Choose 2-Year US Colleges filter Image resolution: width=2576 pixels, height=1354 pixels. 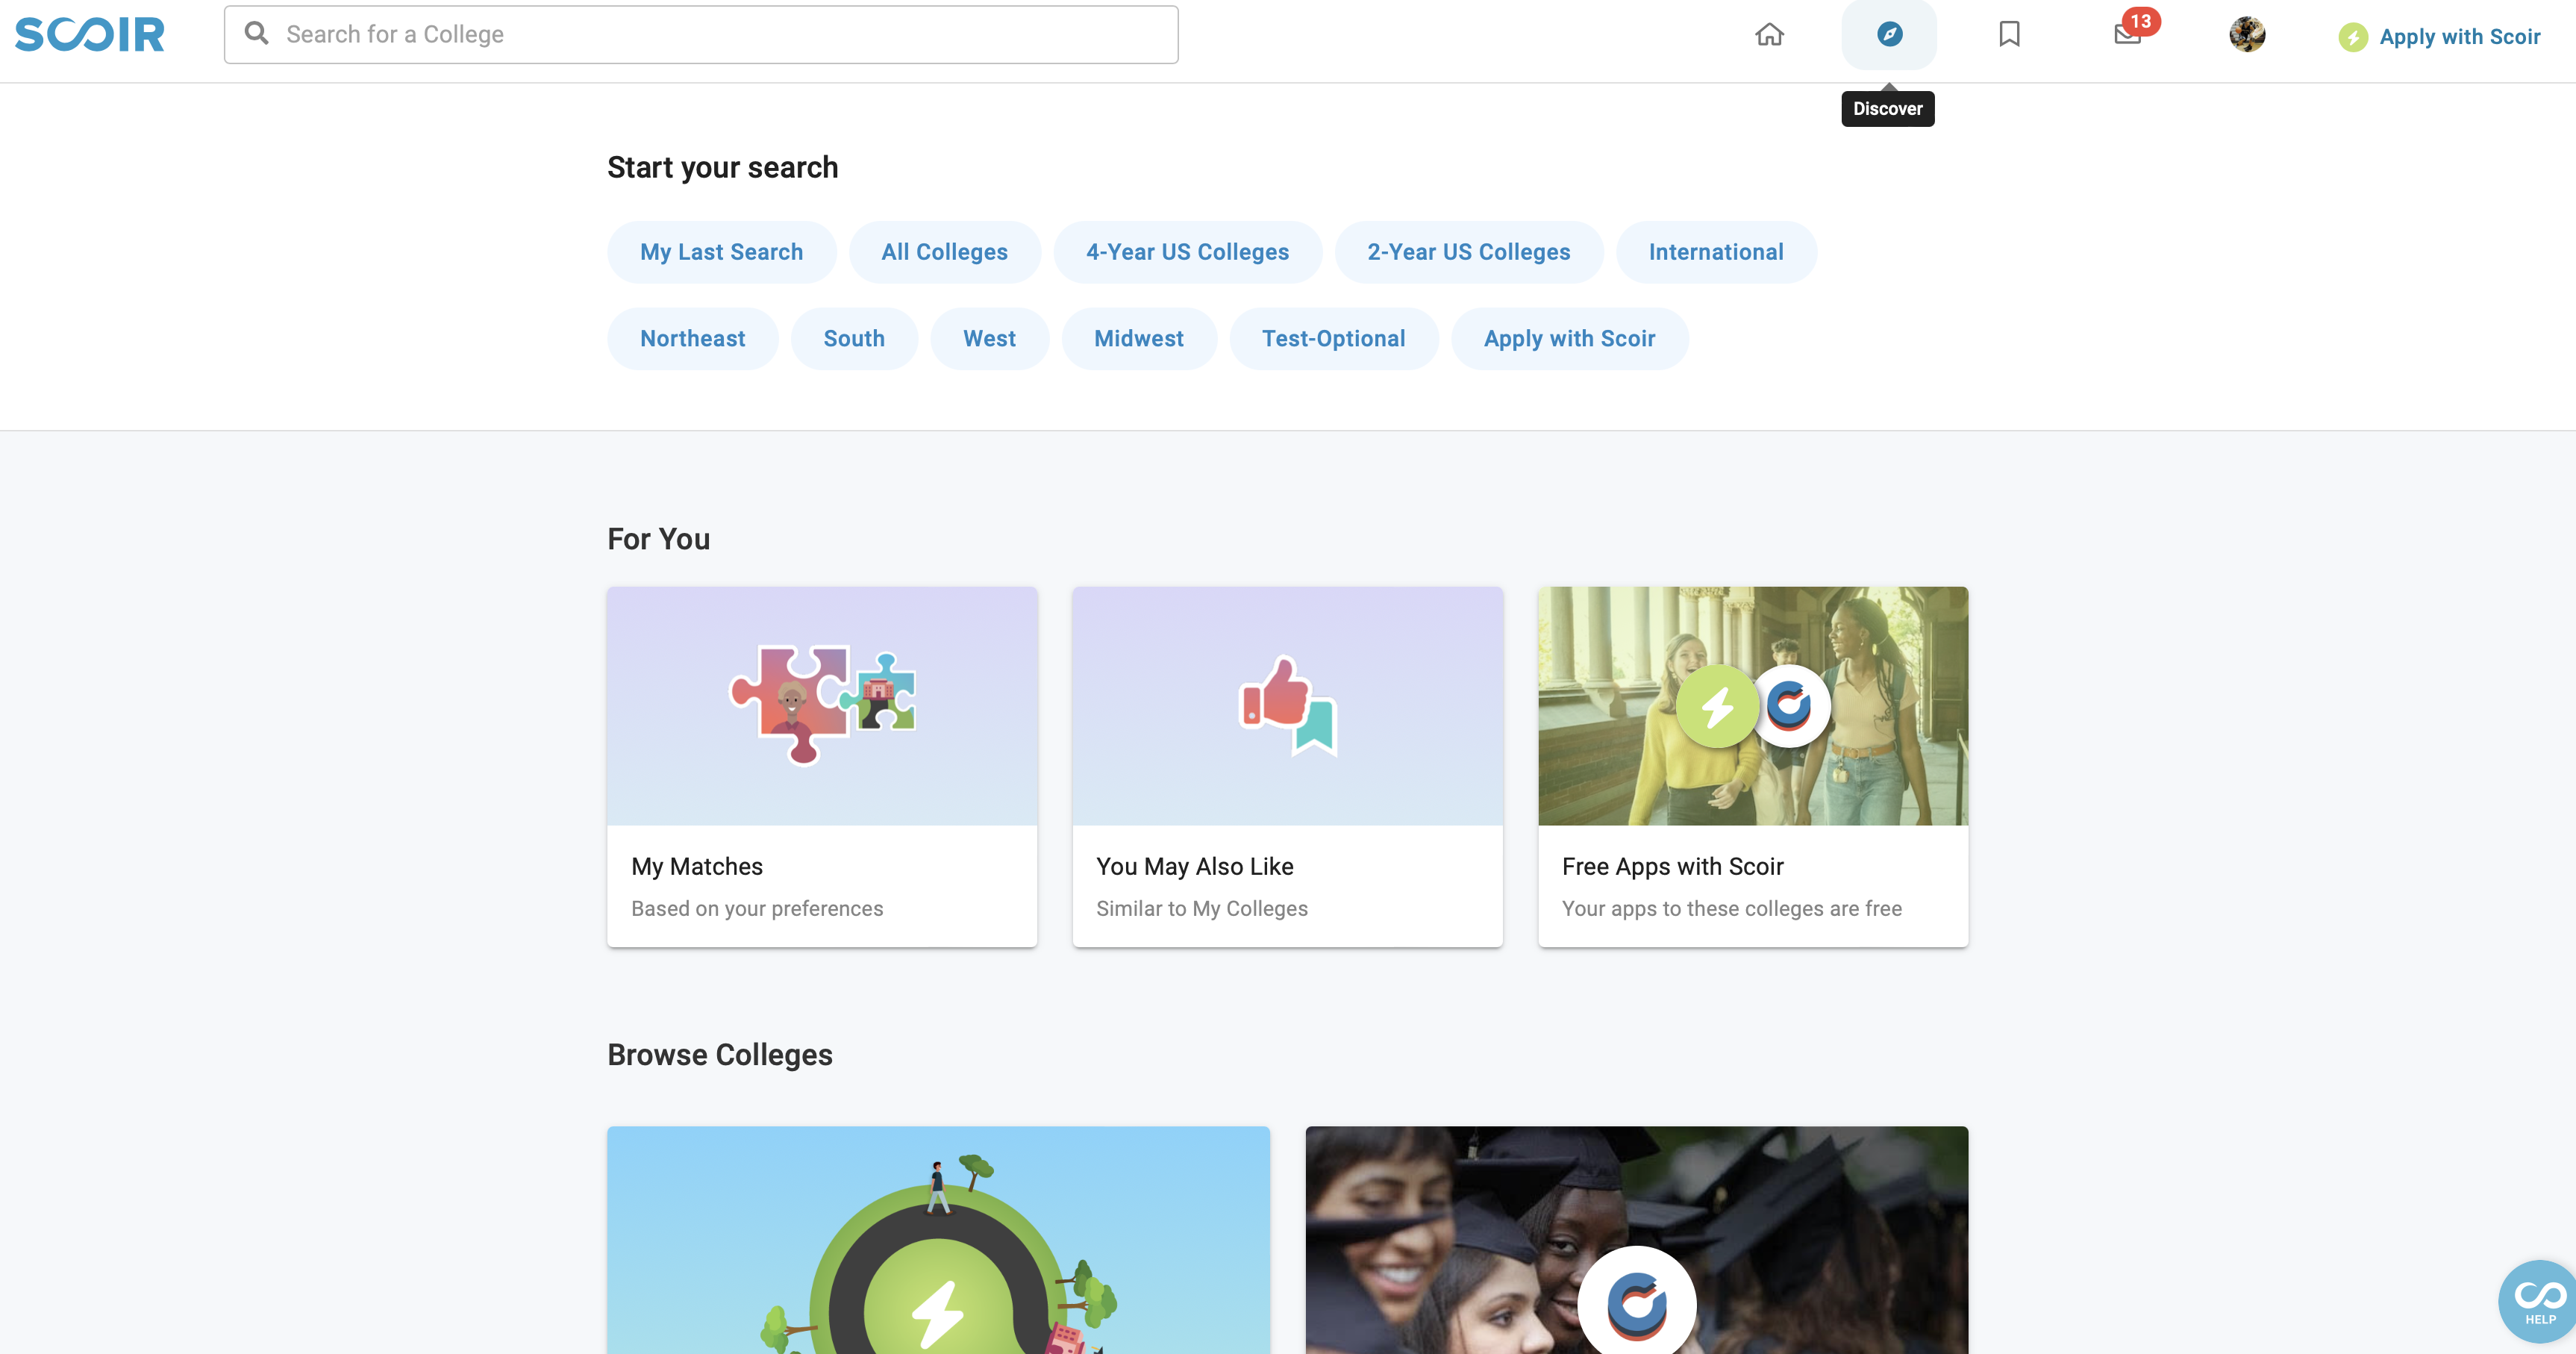1468,252
